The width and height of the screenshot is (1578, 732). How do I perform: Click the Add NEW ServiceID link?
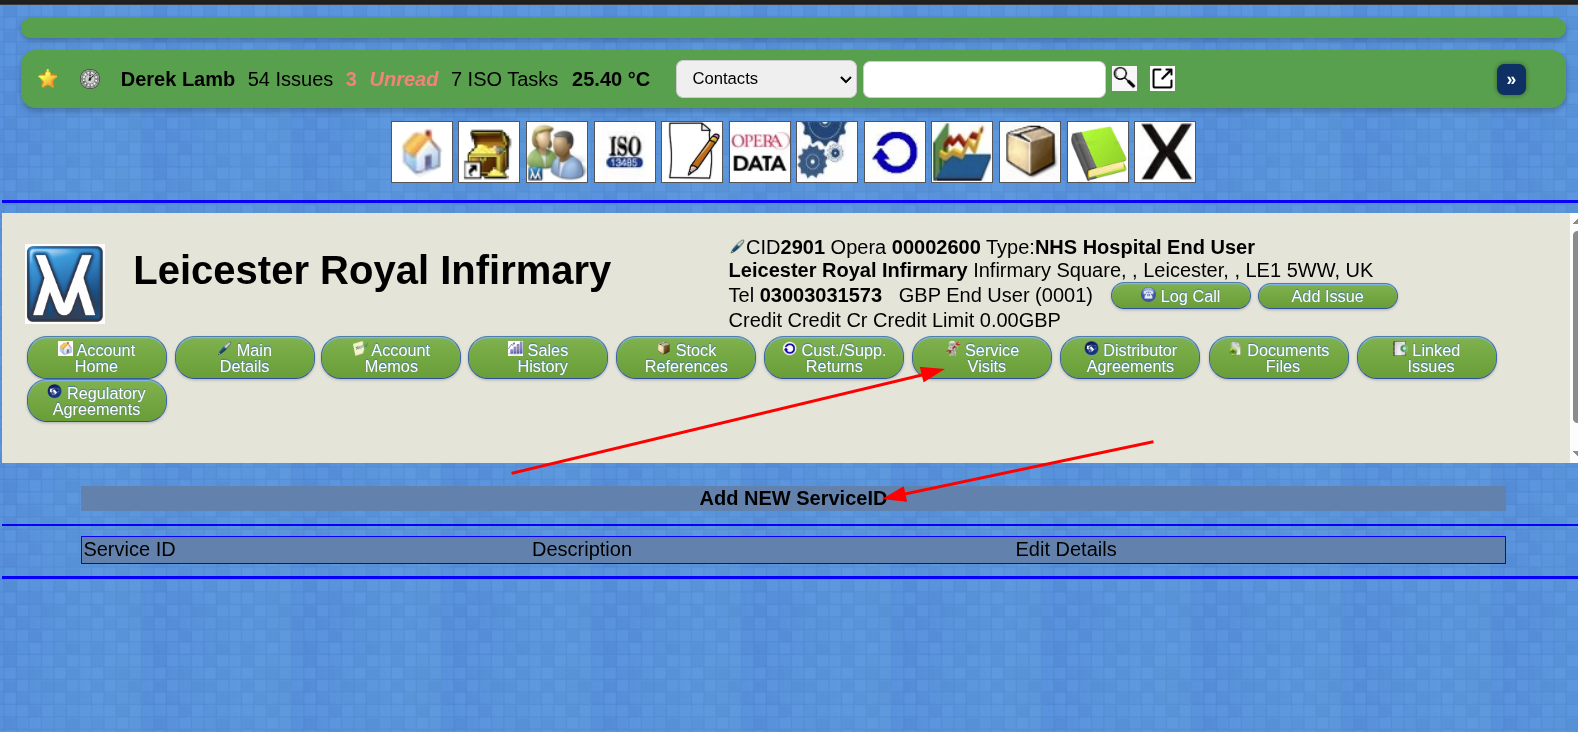coord(792,498)
